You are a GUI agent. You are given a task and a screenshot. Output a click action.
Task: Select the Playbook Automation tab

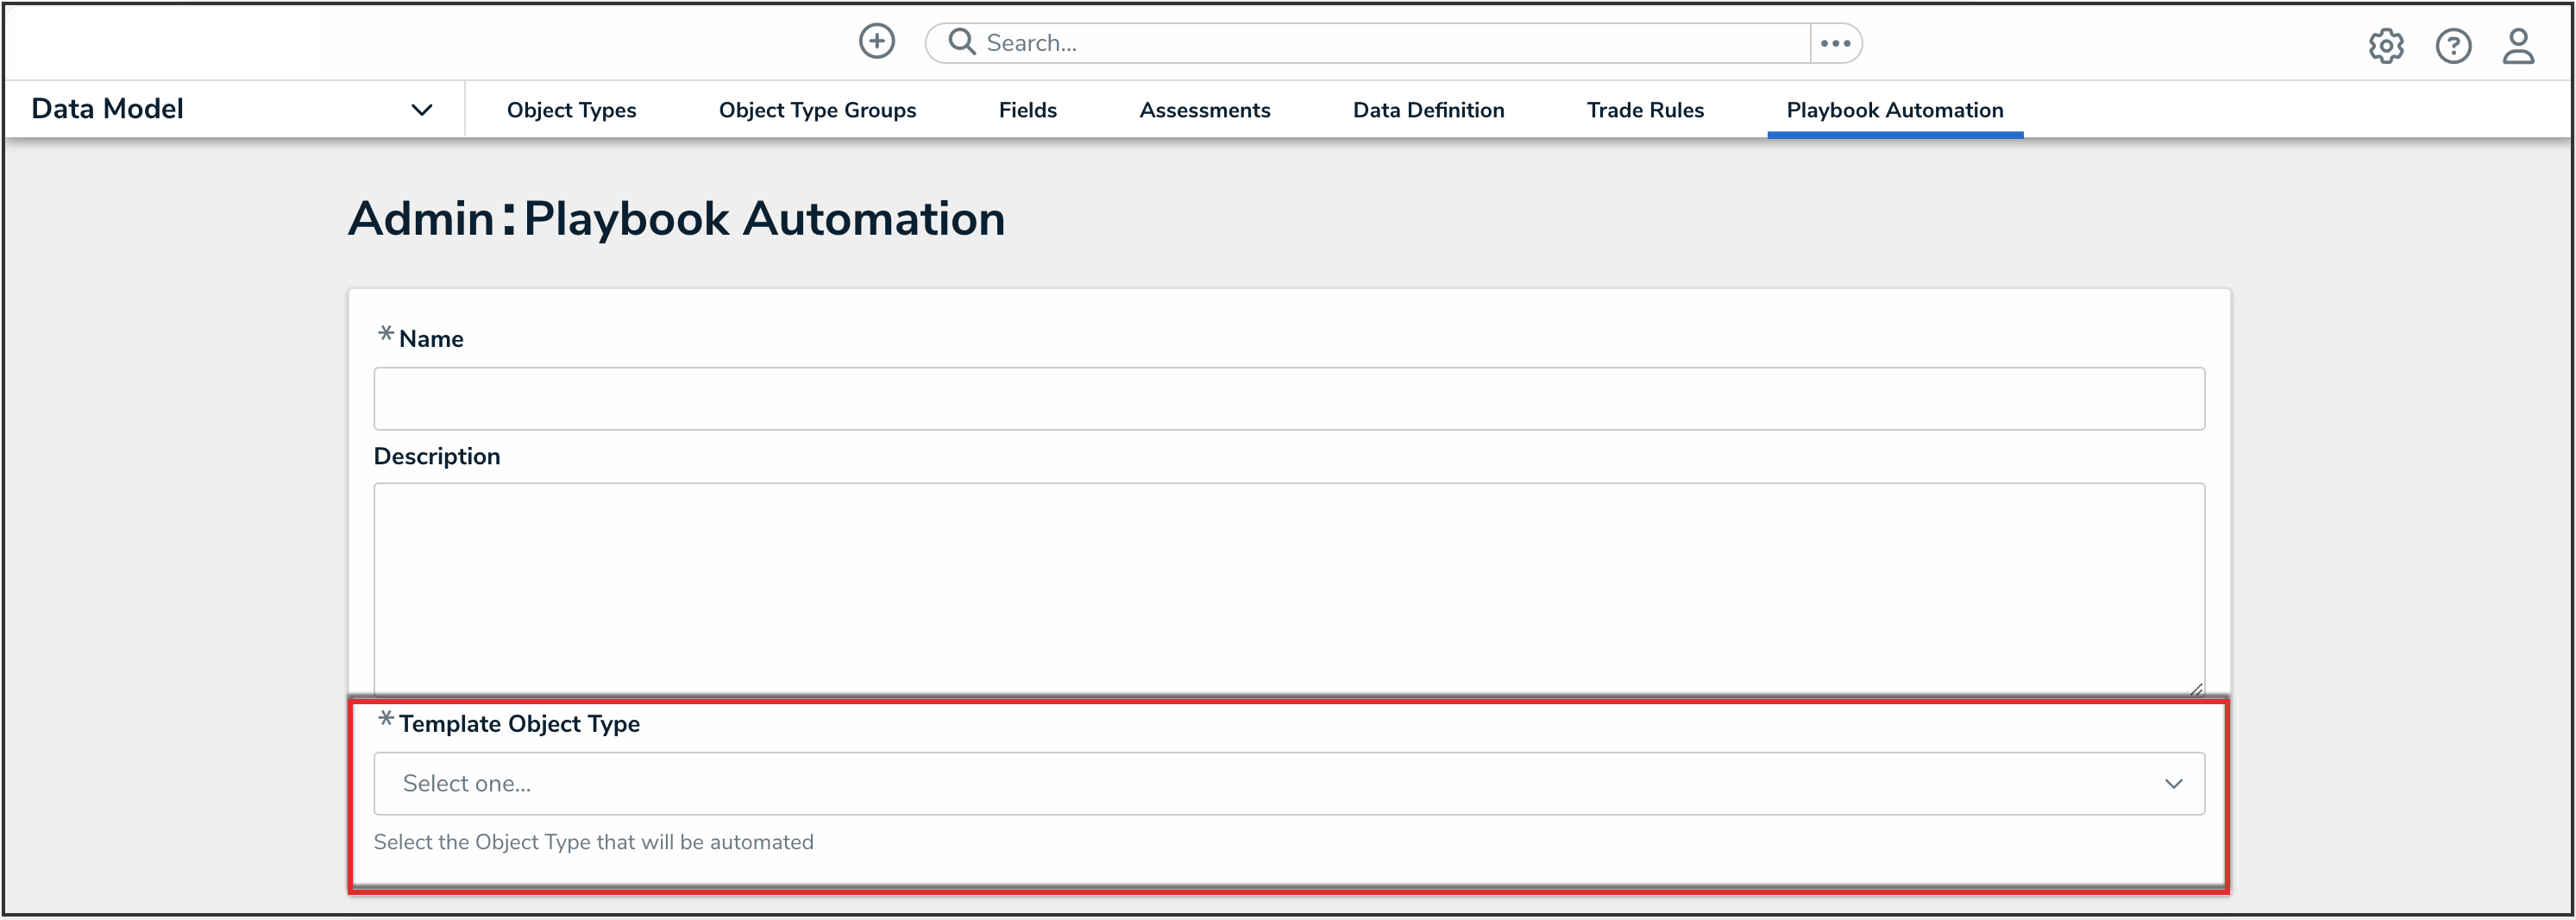(x=1894, y=110)
